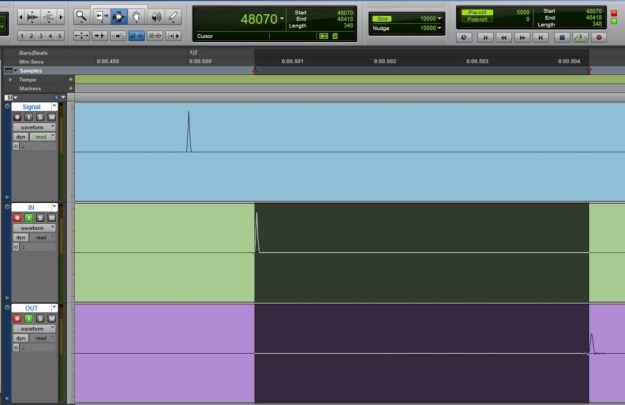Screen dimensions: 625x405
Task: Expand the Tempo ruler
Action: pos(10,80)
